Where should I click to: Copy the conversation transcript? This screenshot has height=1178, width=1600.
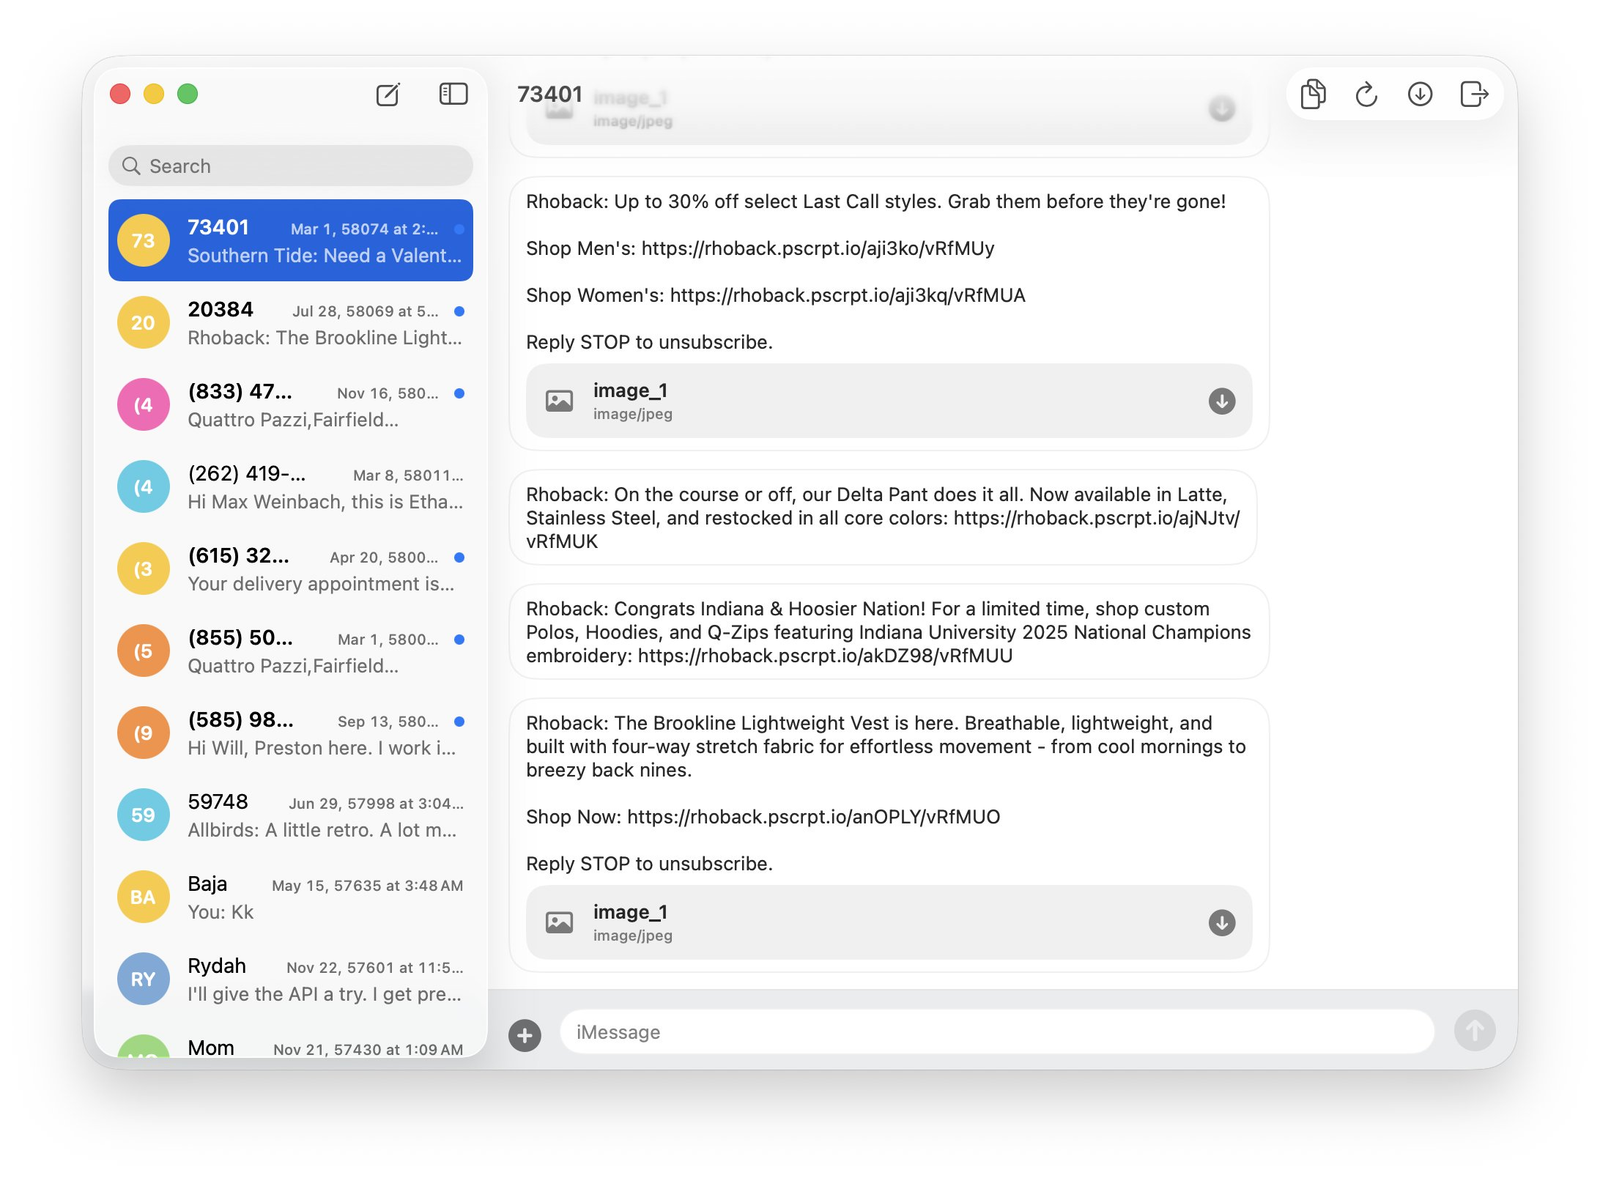coord(1313,94)
